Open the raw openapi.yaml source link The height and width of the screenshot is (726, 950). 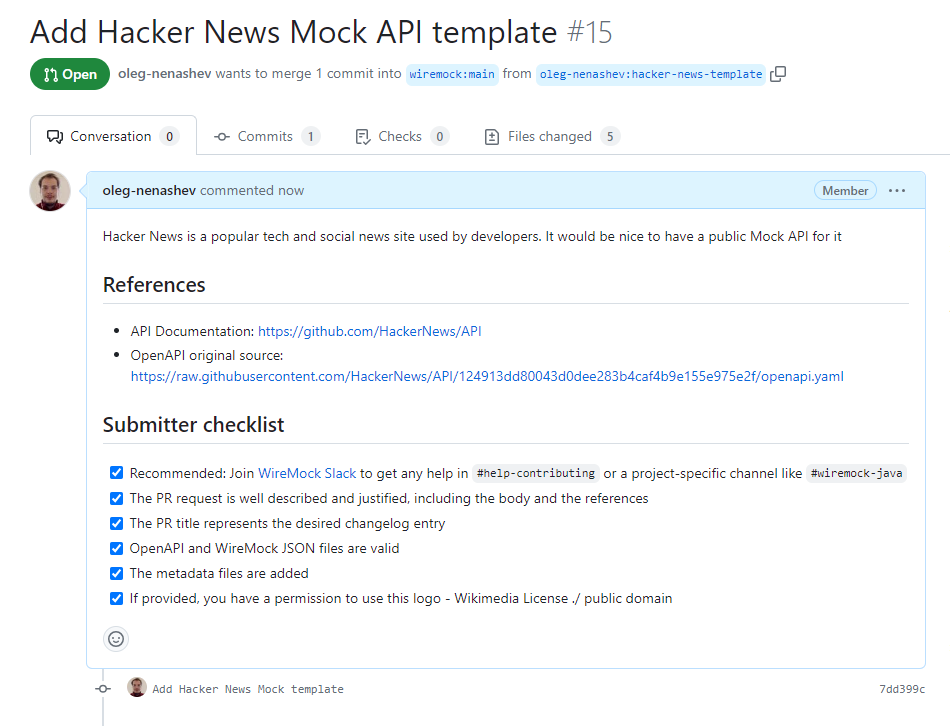pyautogui.click(x=487, y=376)
